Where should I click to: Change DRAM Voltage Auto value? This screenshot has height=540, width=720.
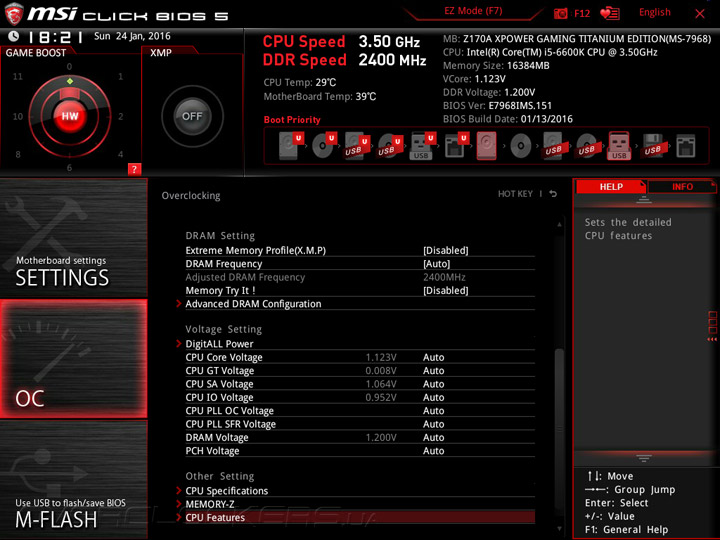pyautogui.click(x=433, y=437)
